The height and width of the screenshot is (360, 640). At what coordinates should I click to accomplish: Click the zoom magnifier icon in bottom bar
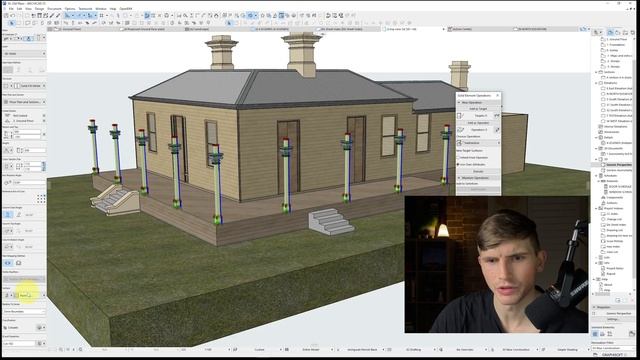click(61, 349)
